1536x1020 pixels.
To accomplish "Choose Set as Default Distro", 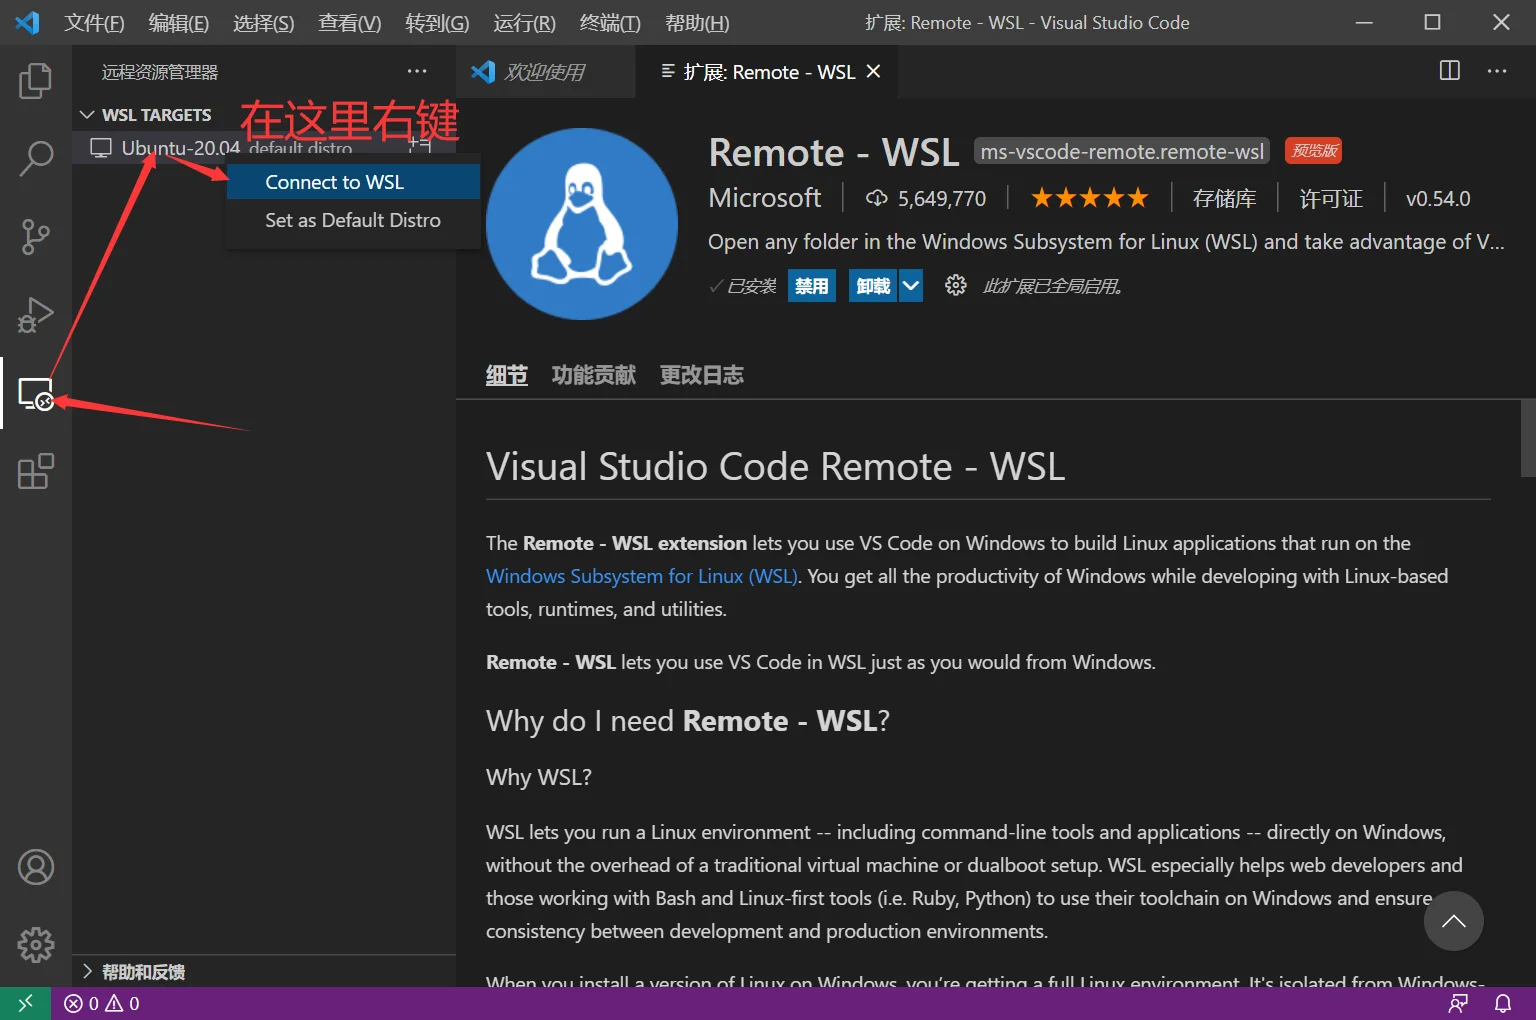I will 352,220.
